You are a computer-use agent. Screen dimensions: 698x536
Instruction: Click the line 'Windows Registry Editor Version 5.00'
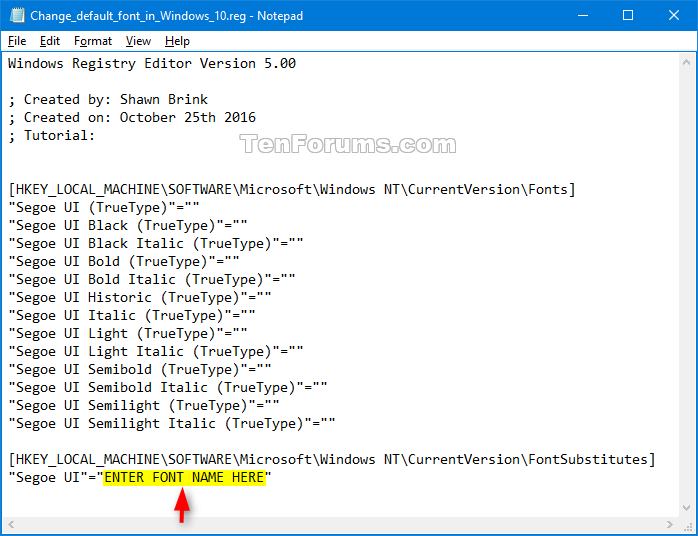click(x=152, y=64)
